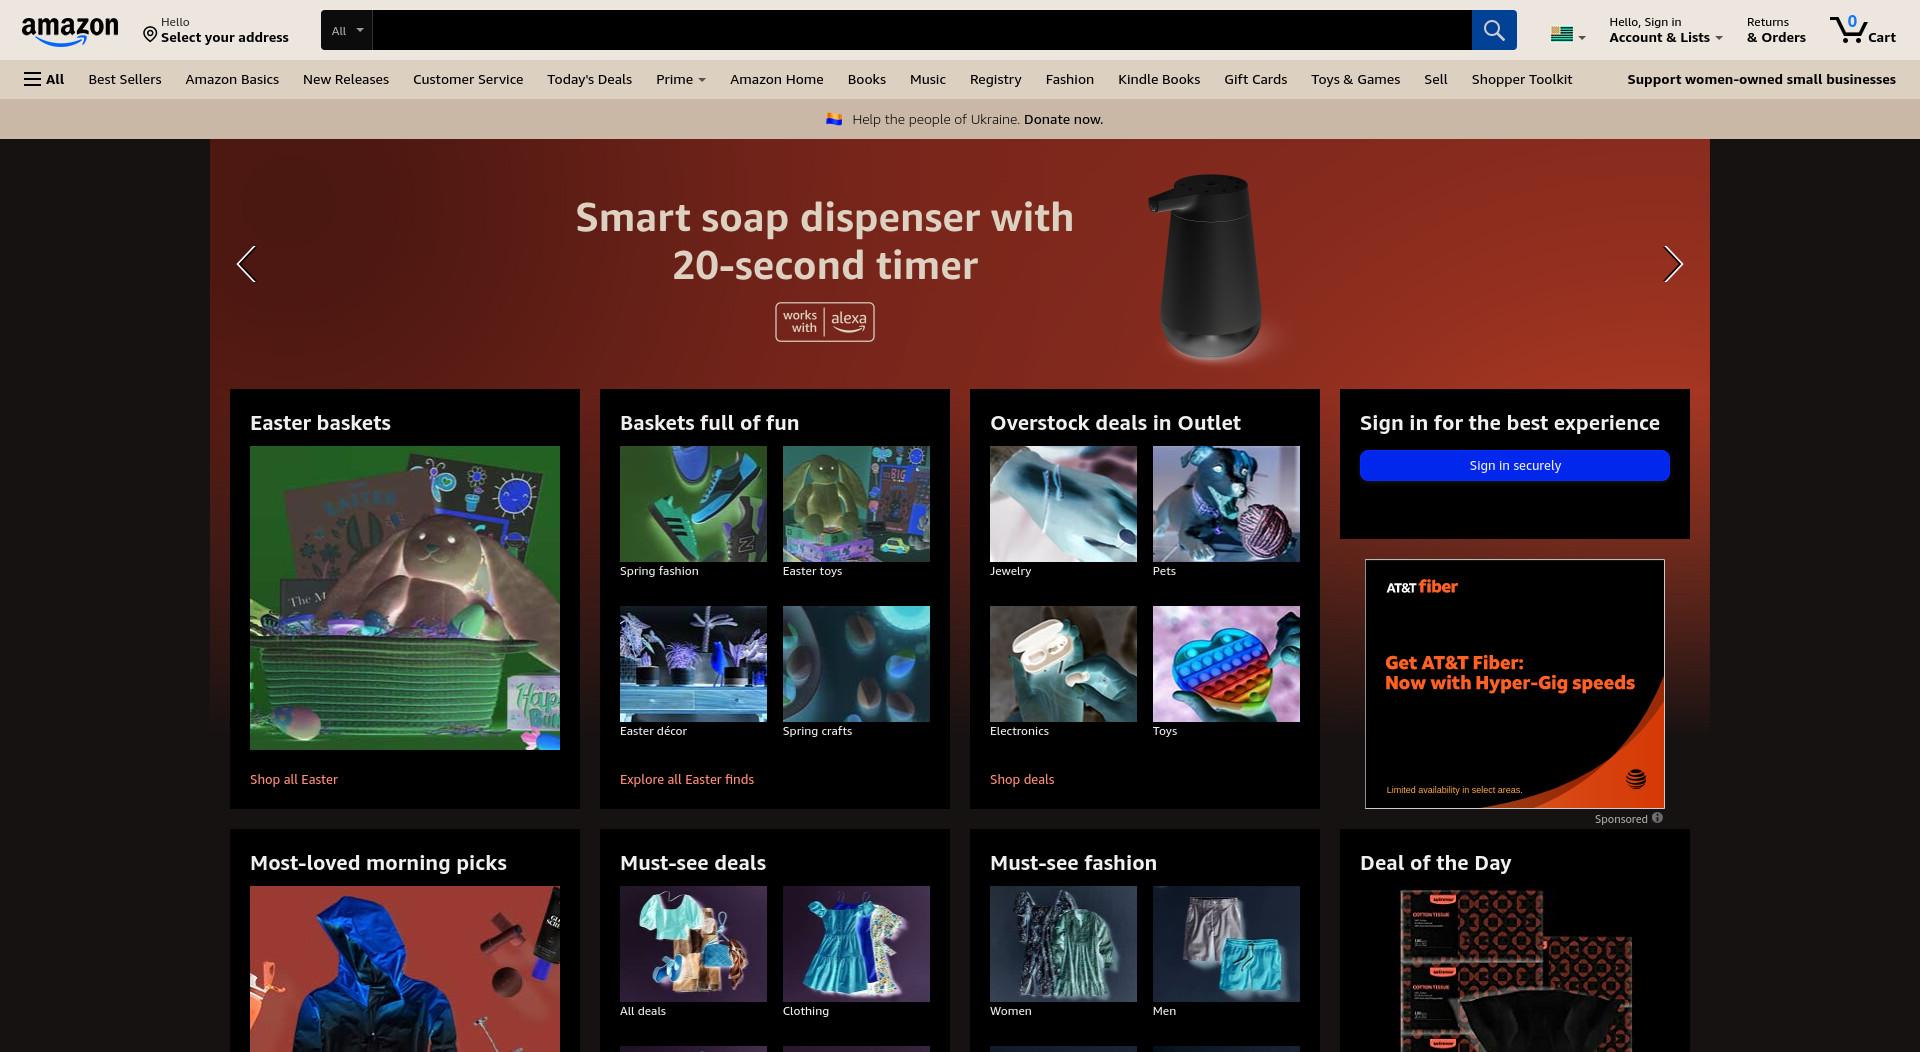Advance to next hero banner slide
Image resolution: width=1920 pixels, height=1052 pixels.
(x=1673, y=264)
